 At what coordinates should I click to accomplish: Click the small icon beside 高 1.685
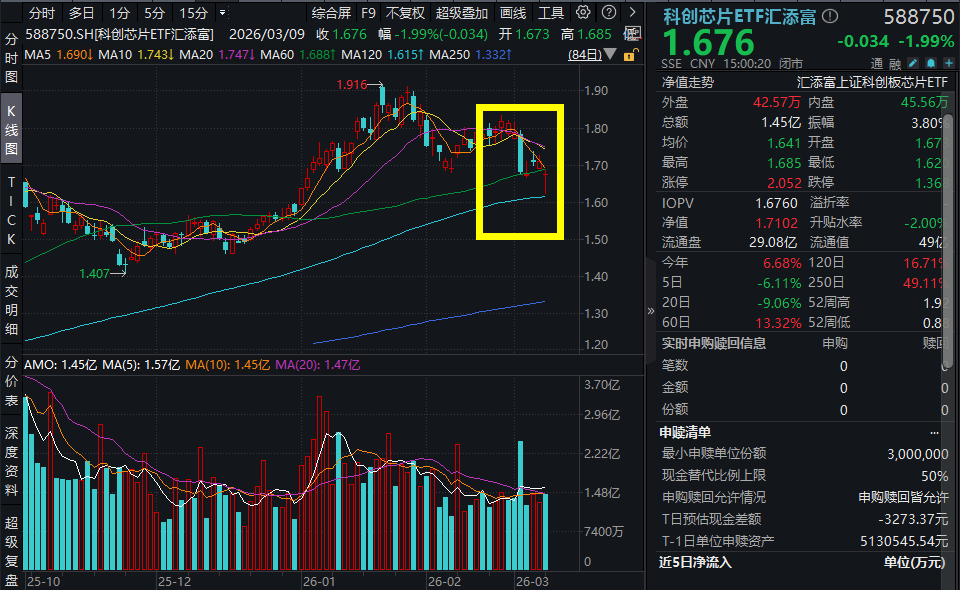632,32
